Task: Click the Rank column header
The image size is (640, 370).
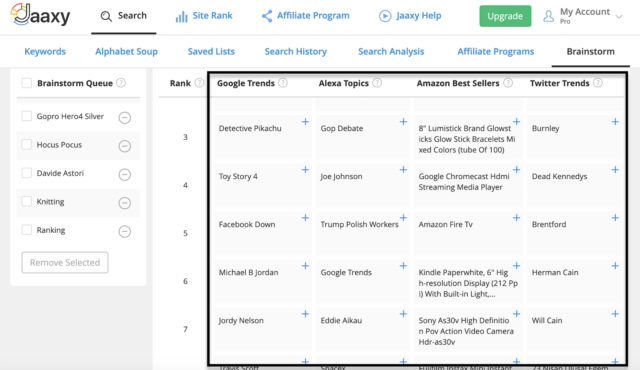Action: coord(180,83)
